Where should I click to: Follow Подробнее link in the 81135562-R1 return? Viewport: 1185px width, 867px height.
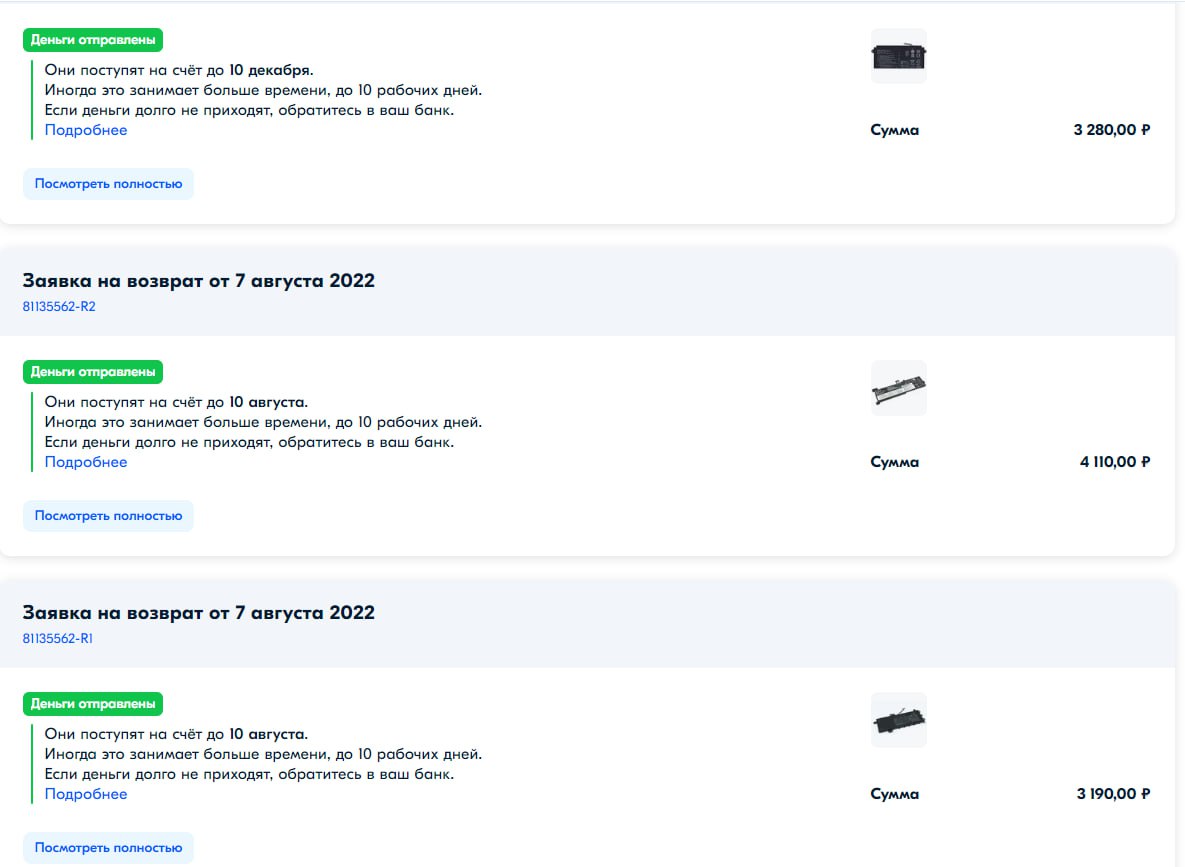[85, 794]
